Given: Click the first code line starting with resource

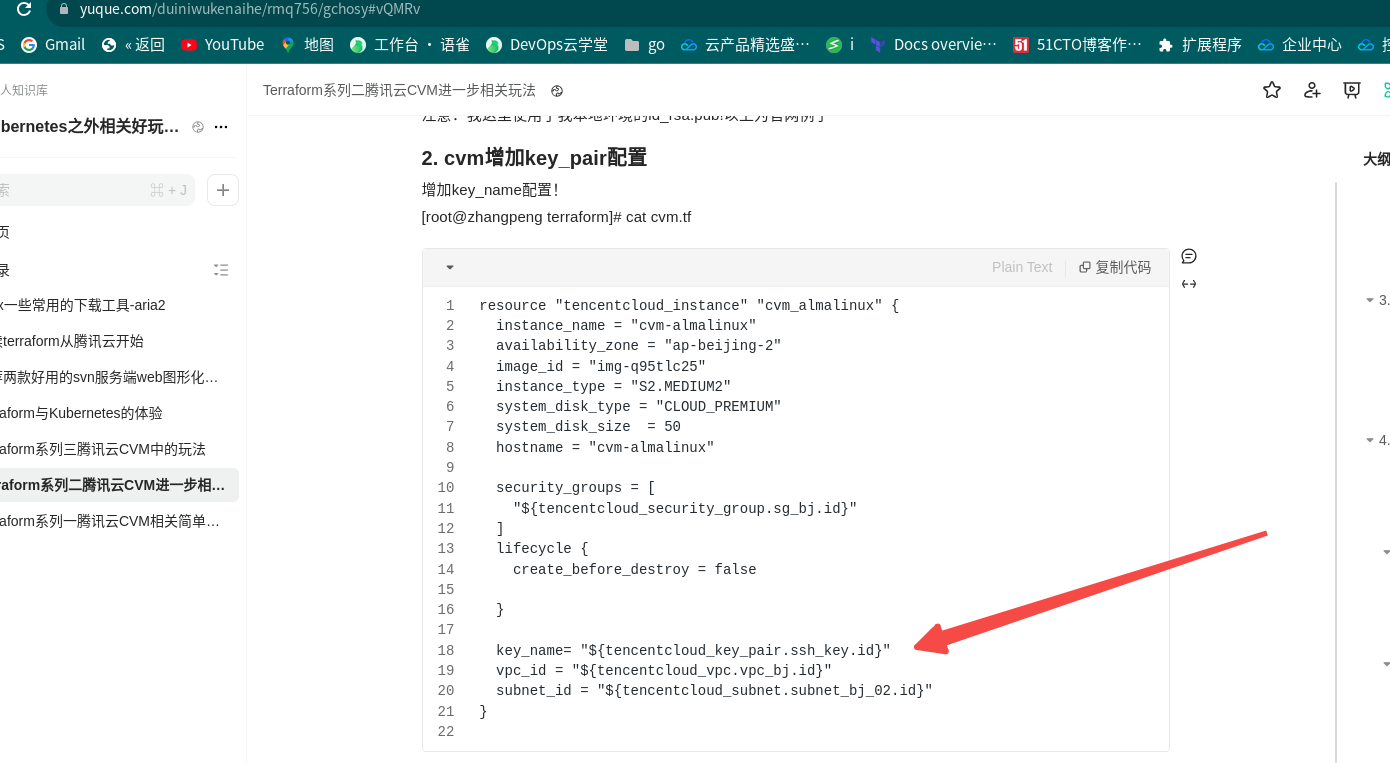Looking at the screenshot, I should 689,305.
